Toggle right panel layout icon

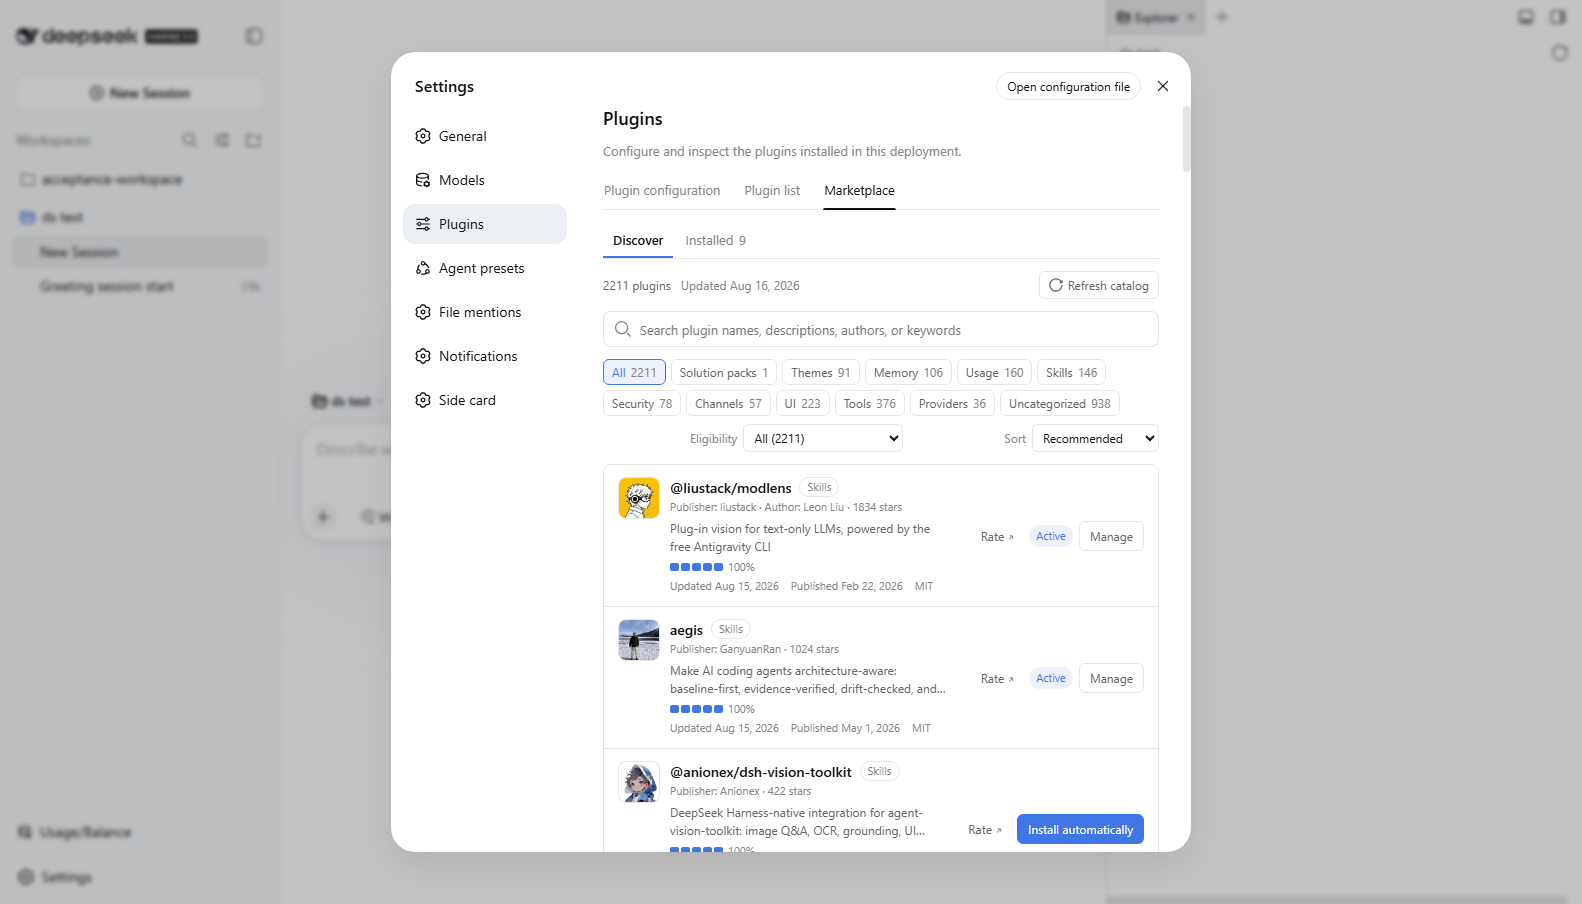(x=1558, y=17)
